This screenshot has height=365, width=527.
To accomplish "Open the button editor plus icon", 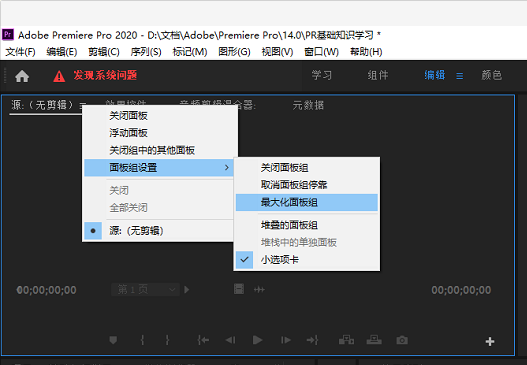I will (490, 341).
